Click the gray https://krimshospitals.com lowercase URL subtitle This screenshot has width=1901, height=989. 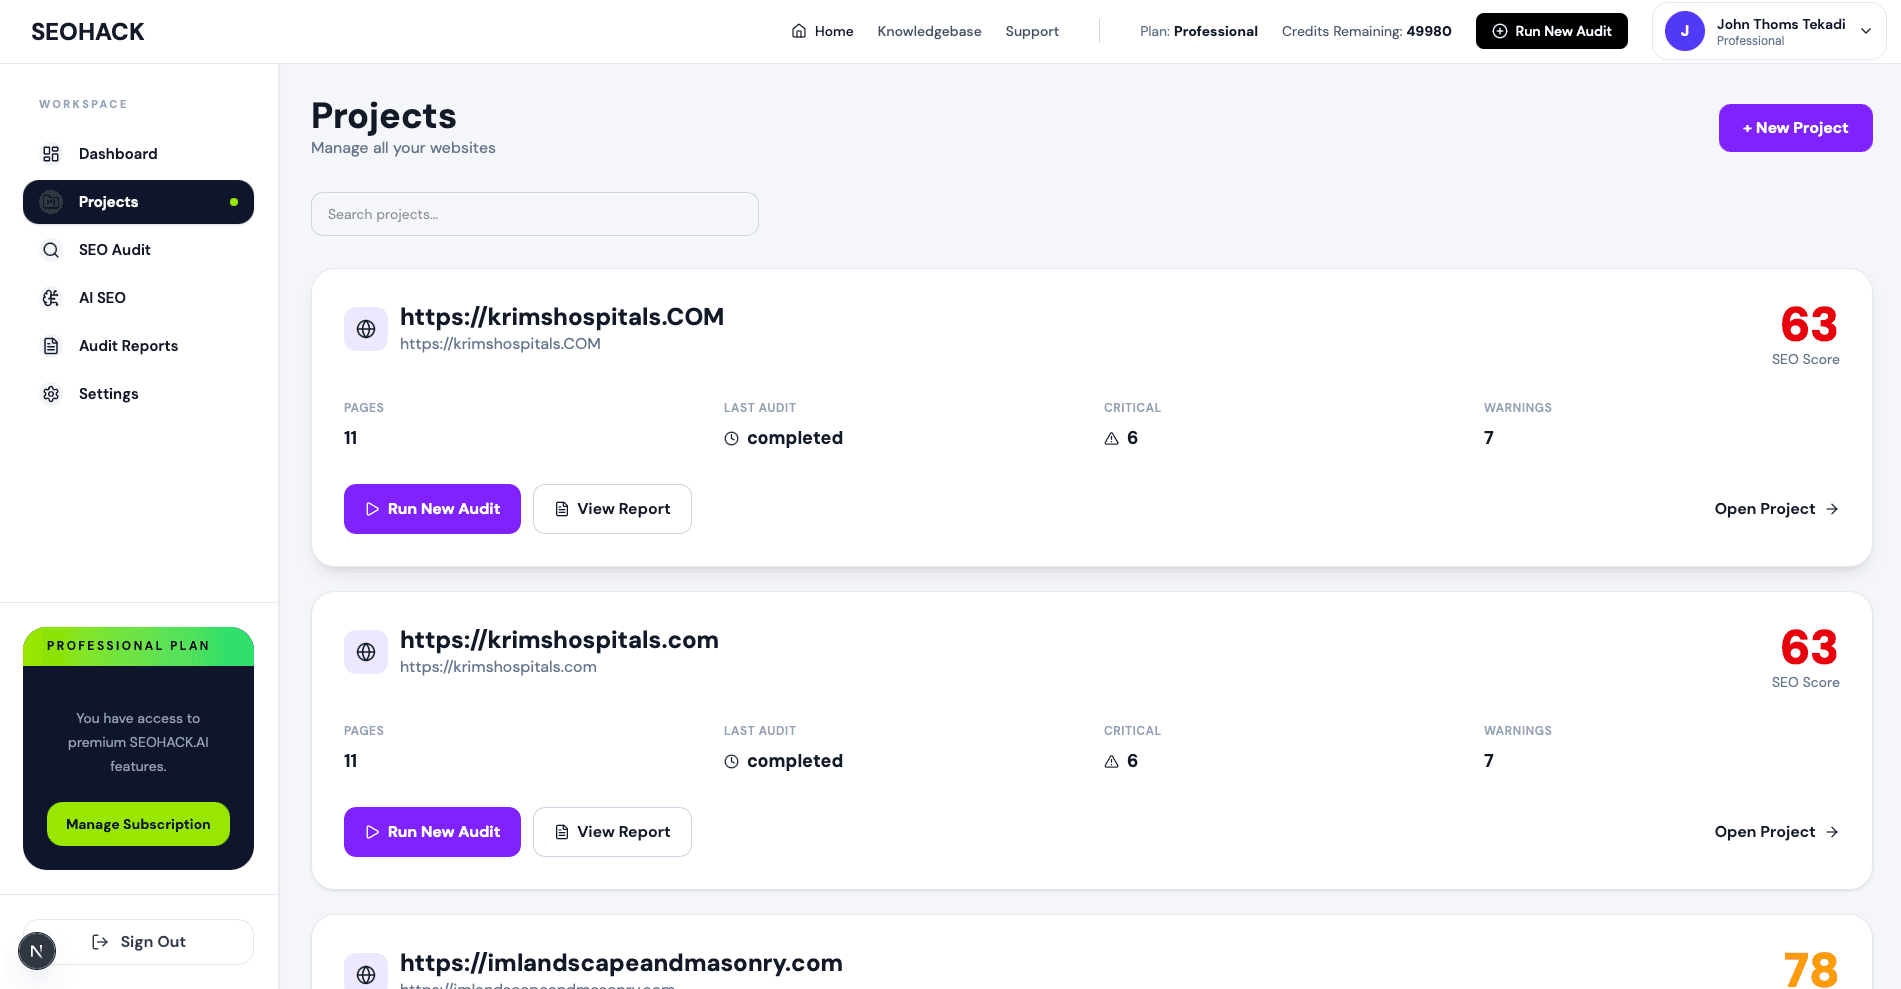click(498, 667)
